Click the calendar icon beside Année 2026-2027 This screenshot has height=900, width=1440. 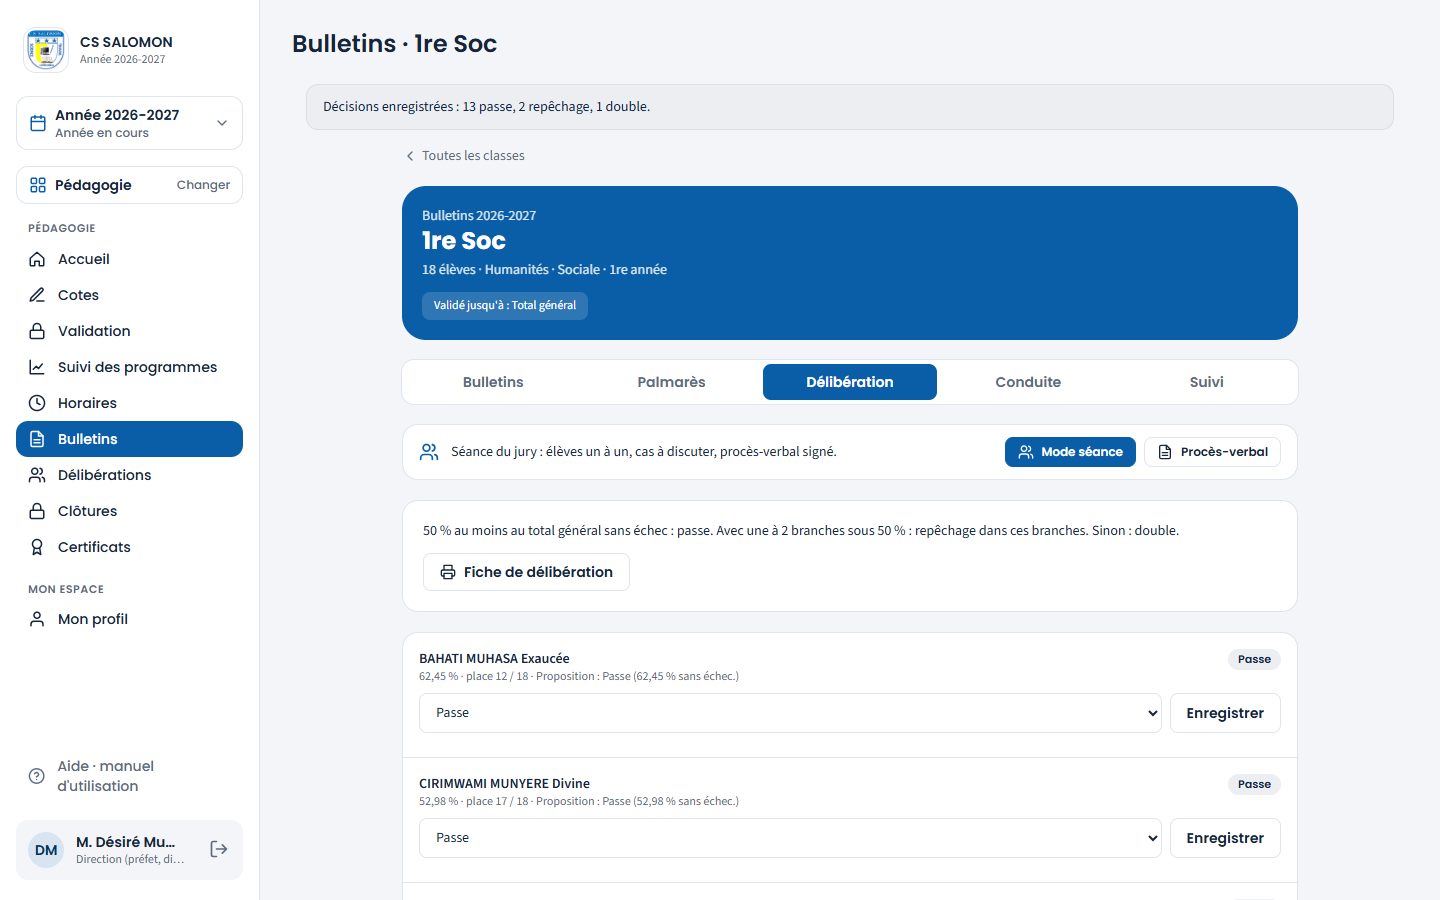pos(38,123)
